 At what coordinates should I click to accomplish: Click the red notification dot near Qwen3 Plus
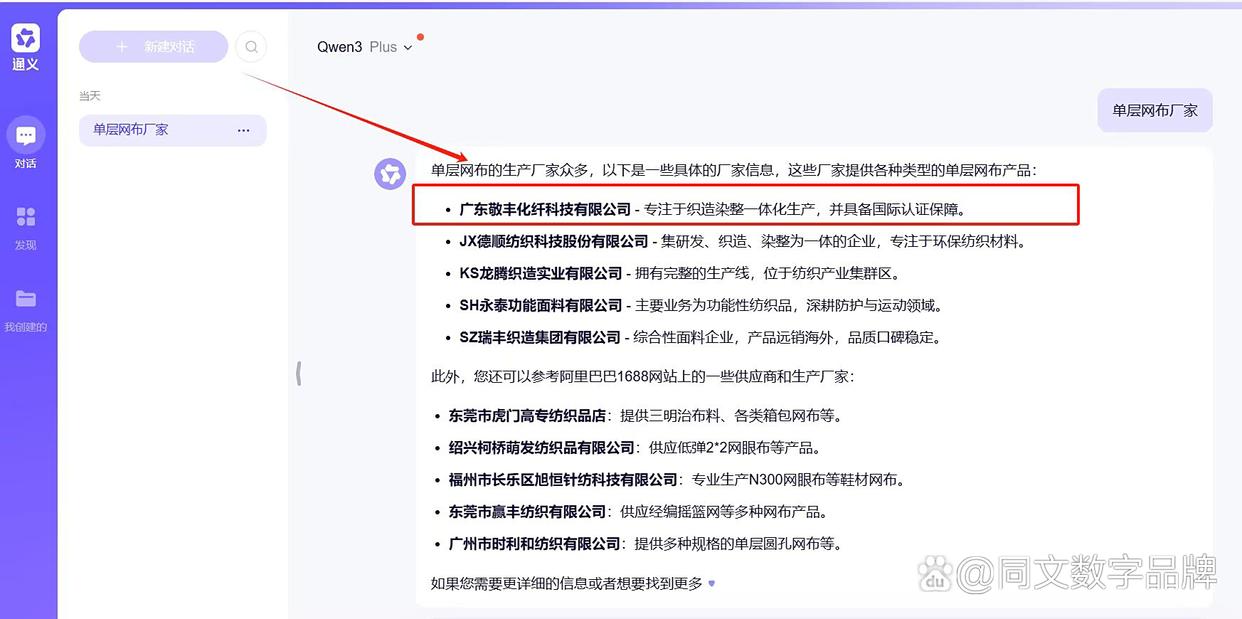pyautogui.click(x=420, y=37)
